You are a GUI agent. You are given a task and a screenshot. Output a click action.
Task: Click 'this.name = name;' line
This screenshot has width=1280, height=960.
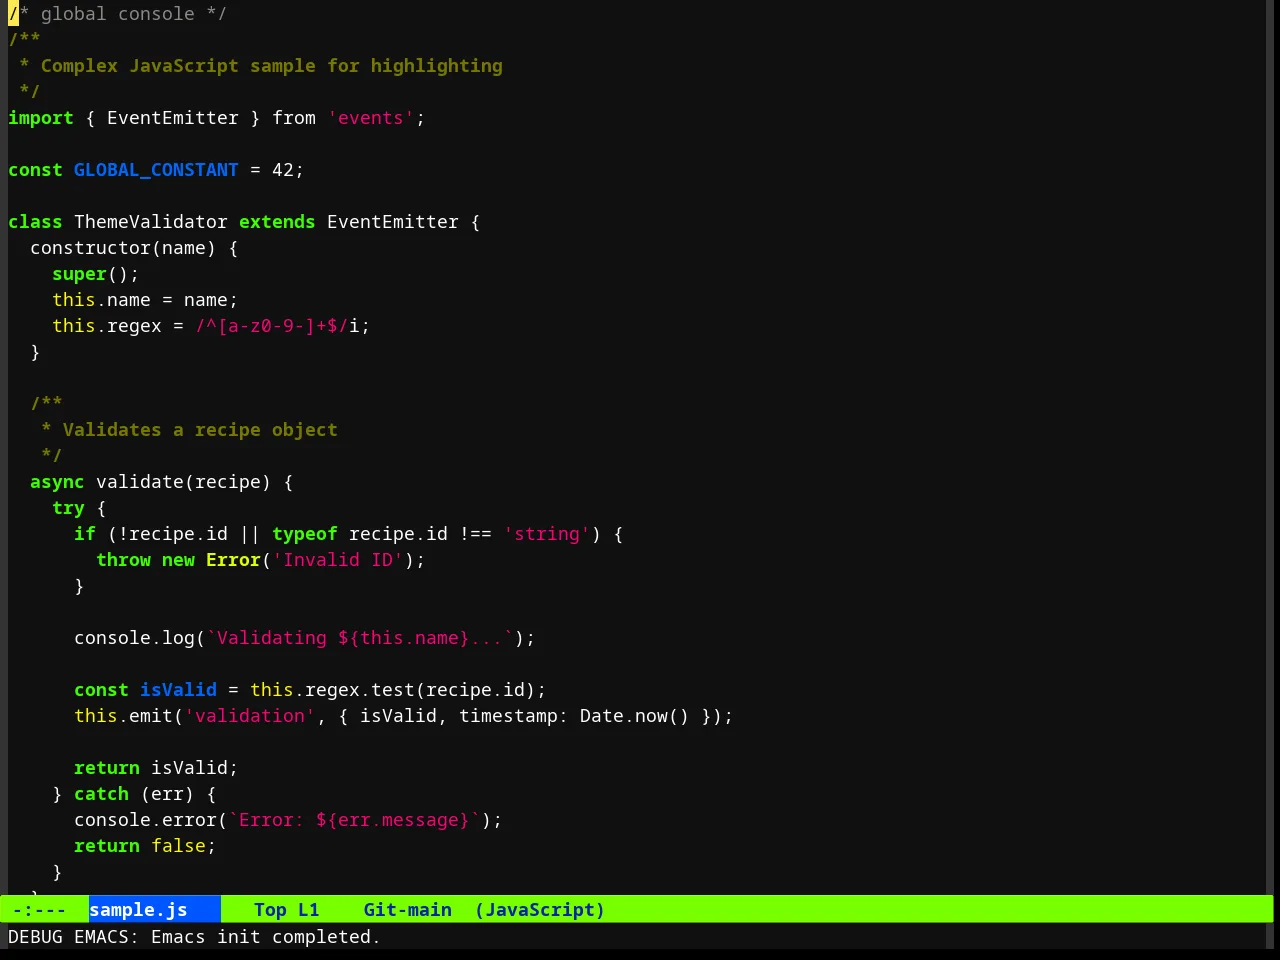[145, 300]
